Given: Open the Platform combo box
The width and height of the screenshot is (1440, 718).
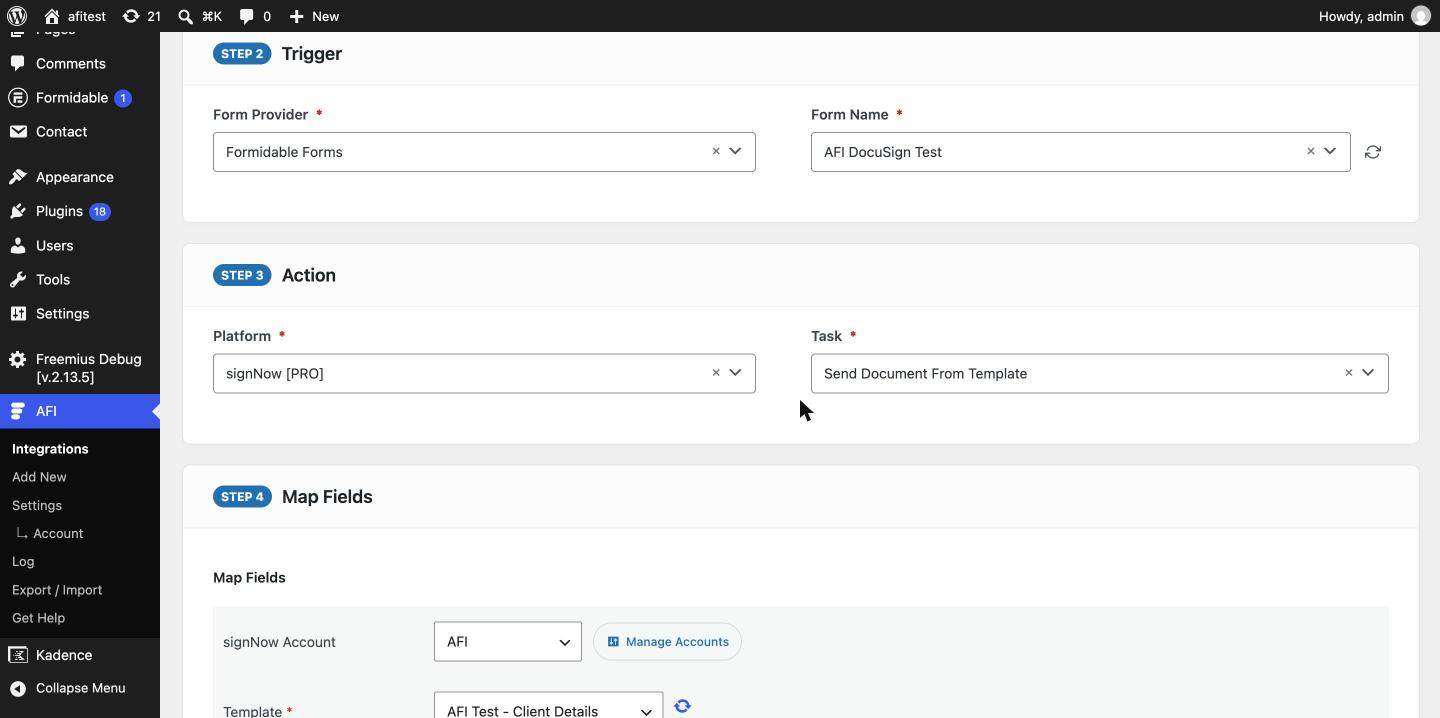Looking at the screenshot, I should (484, 373).
